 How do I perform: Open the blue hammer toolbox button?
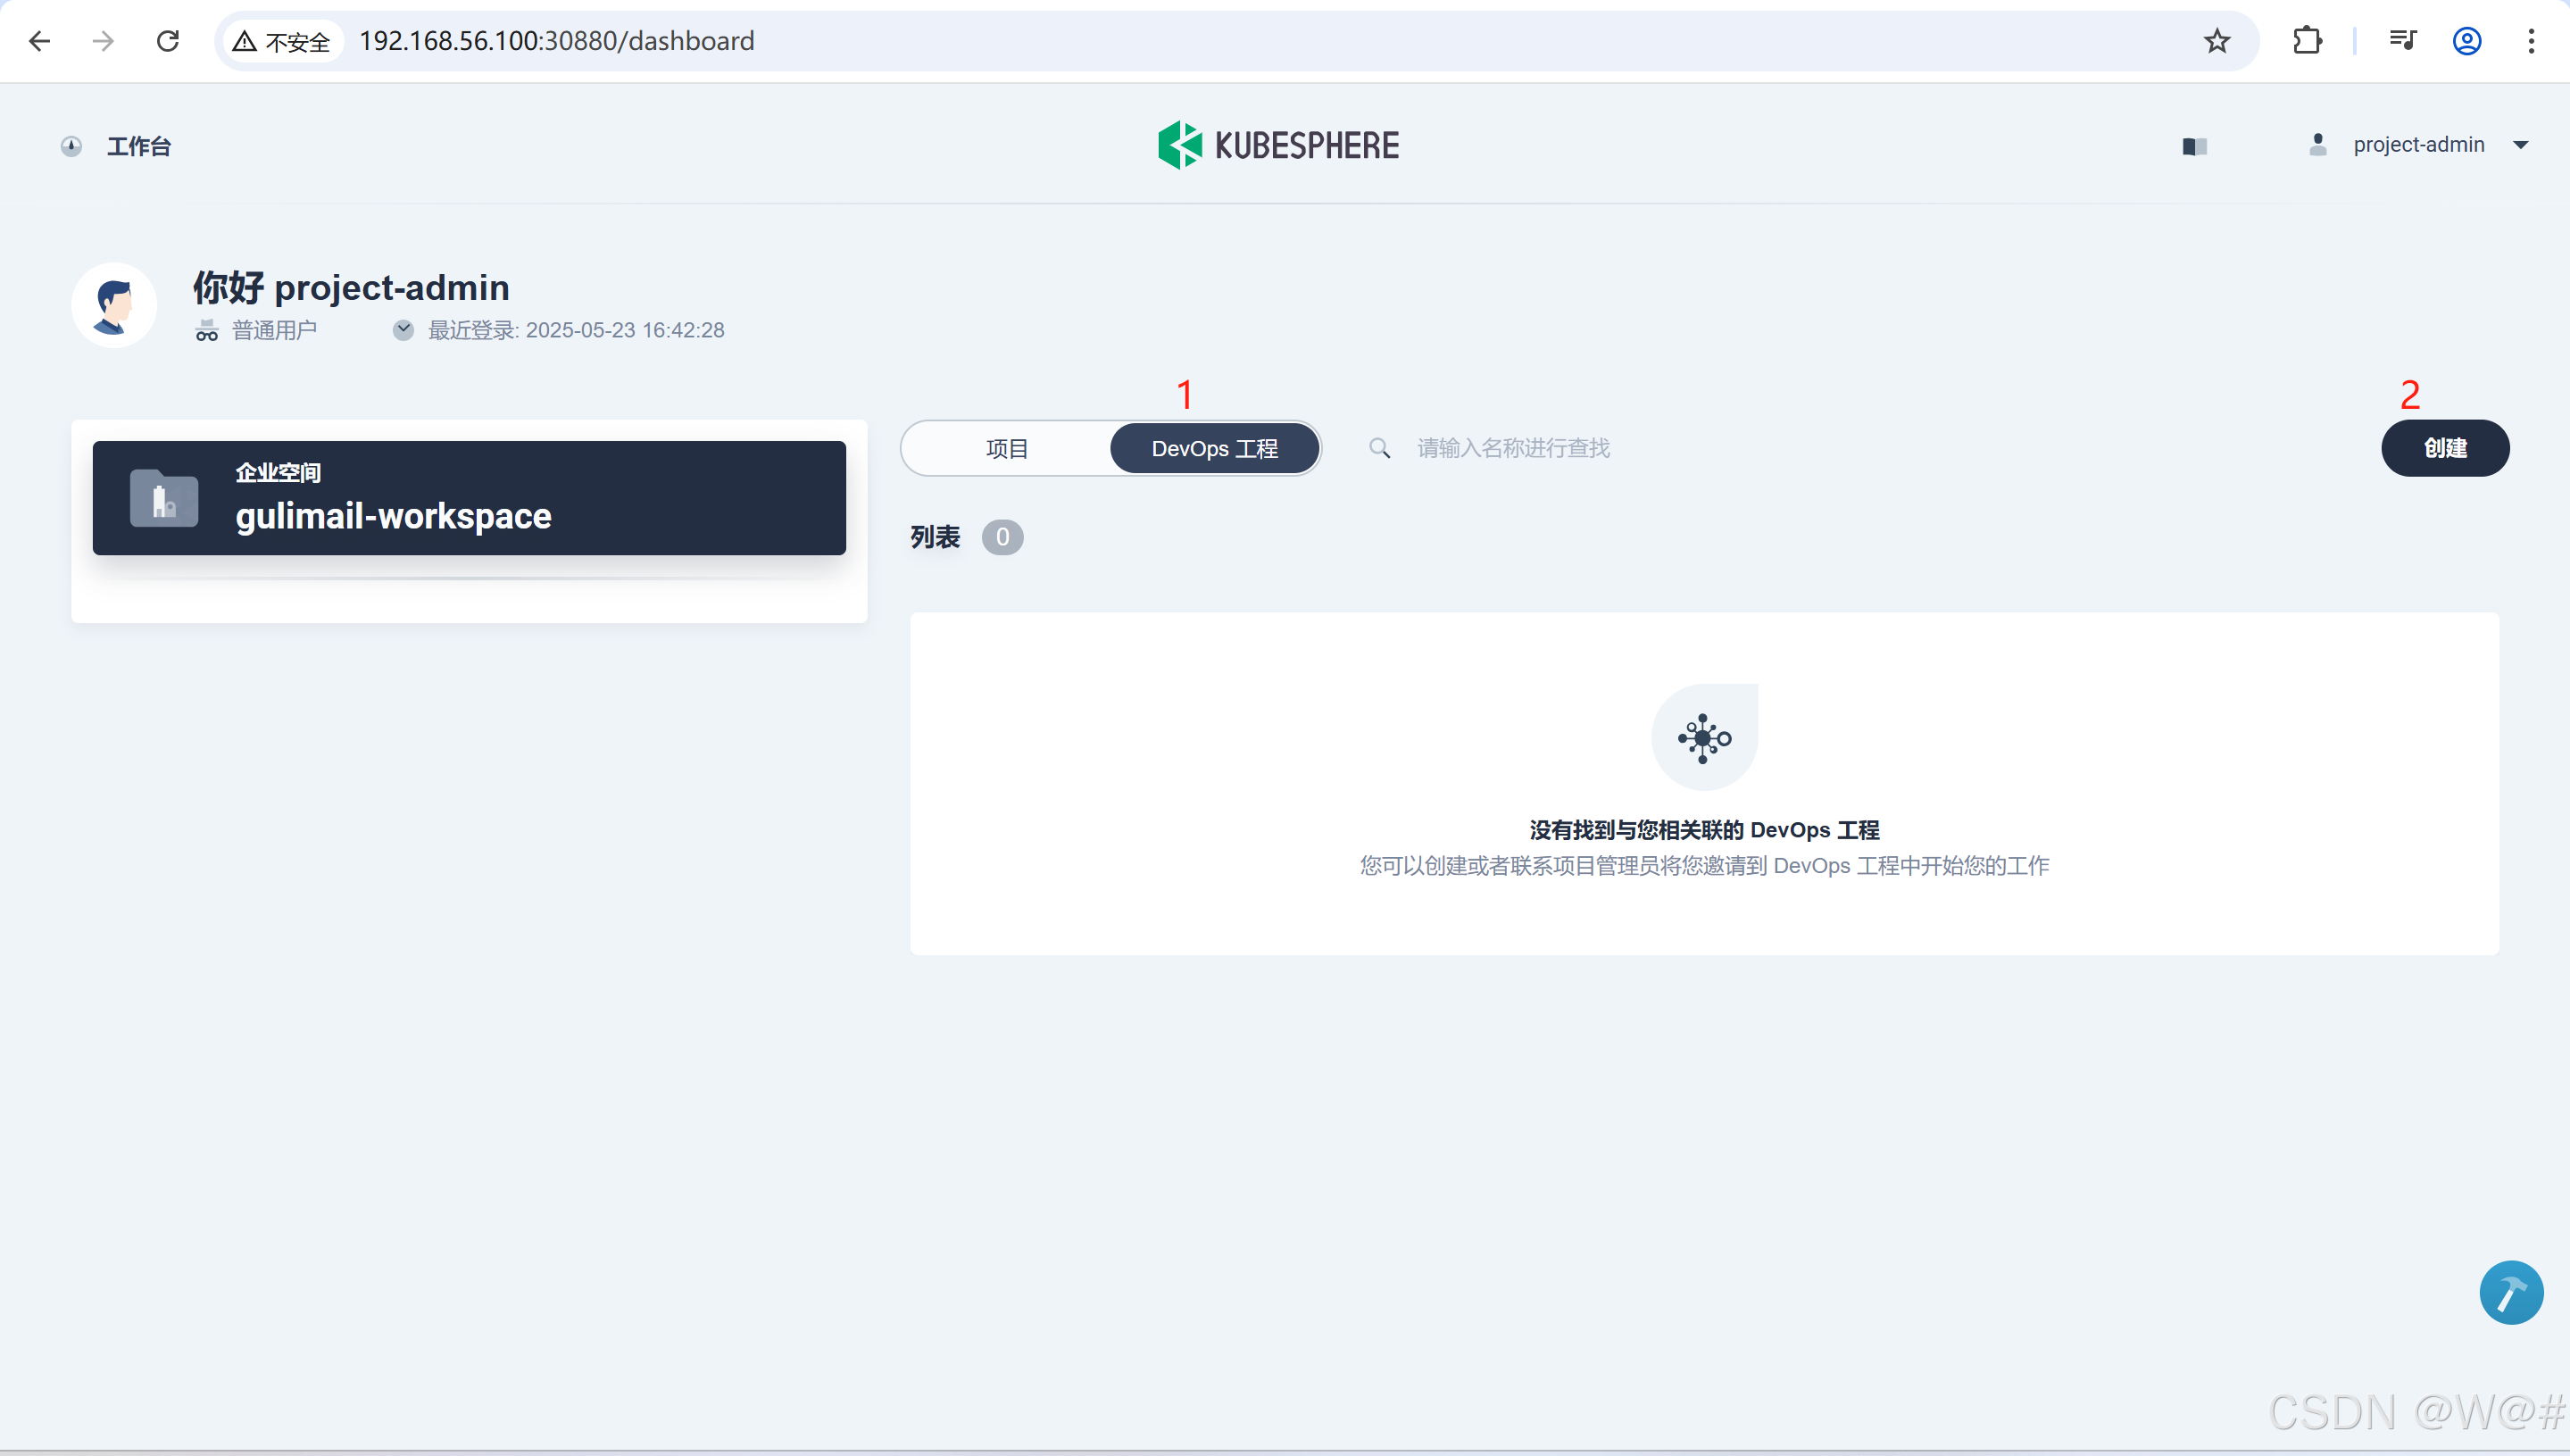tap(2511, 1293)
